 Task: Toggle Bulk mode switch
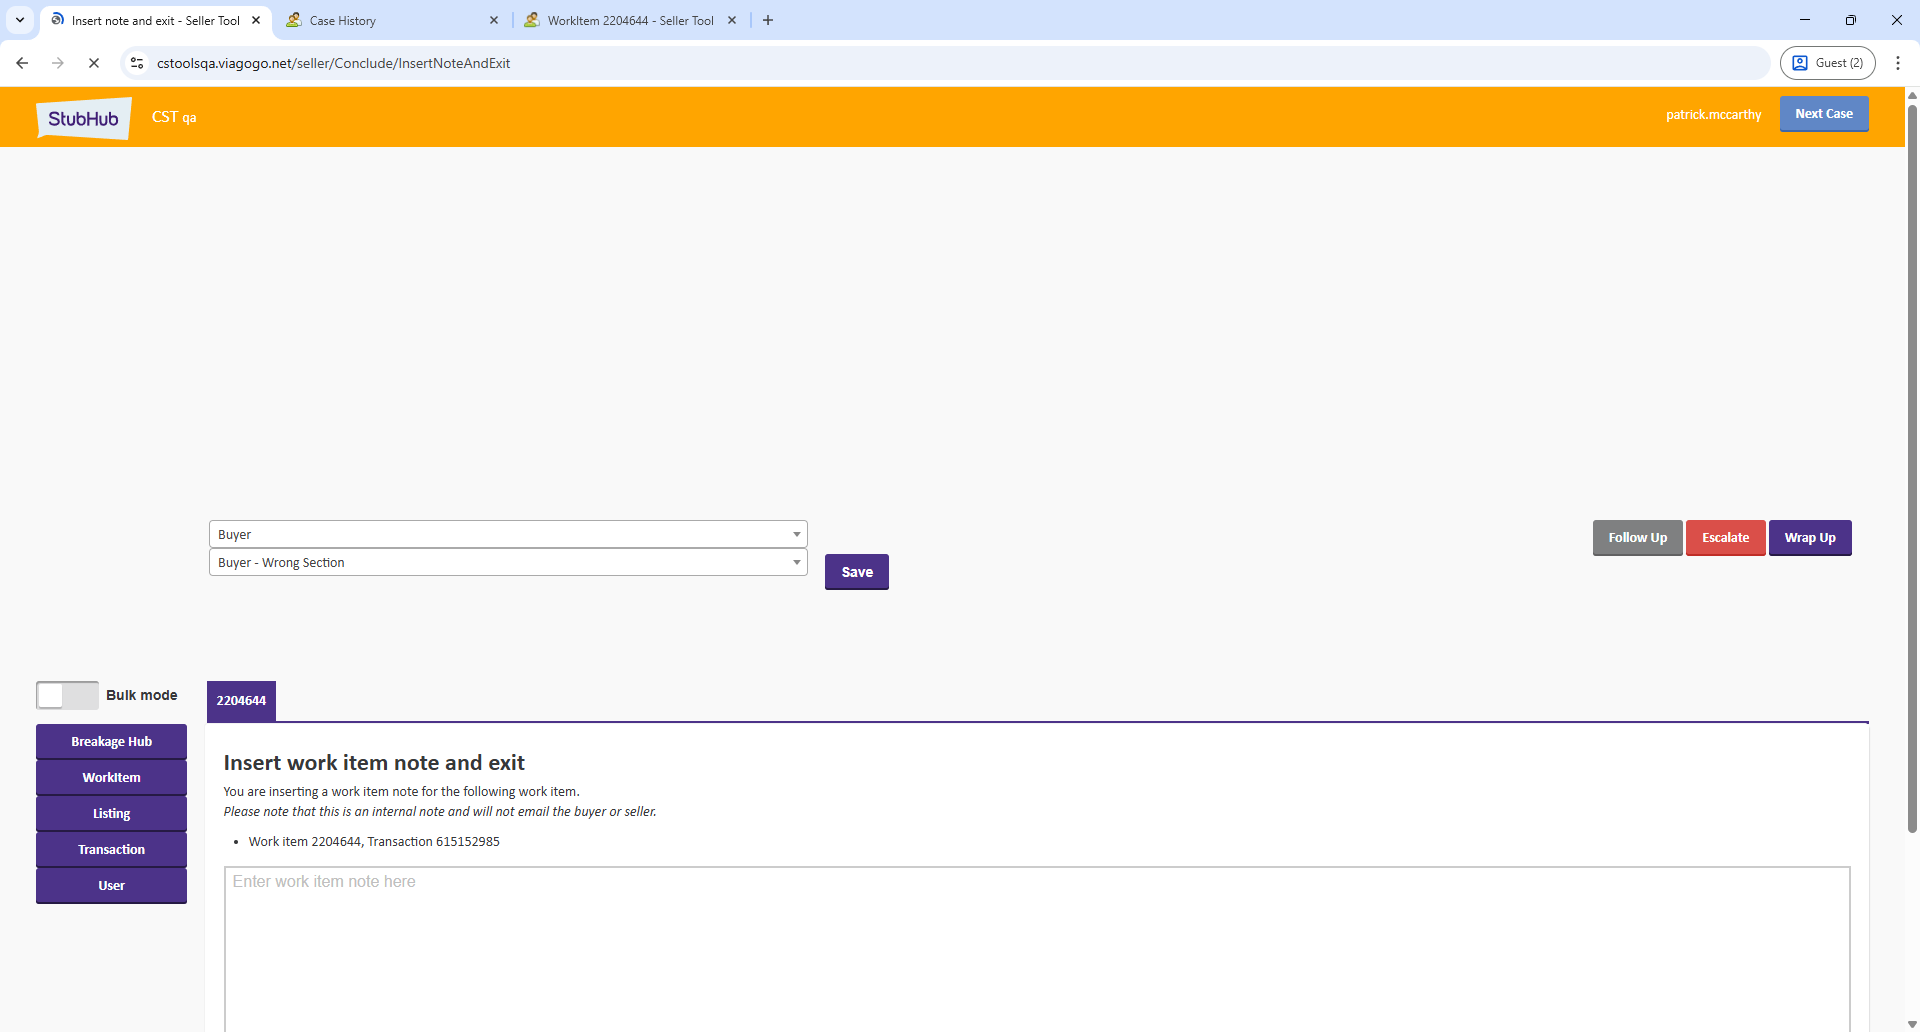click(x=67, y=695)
